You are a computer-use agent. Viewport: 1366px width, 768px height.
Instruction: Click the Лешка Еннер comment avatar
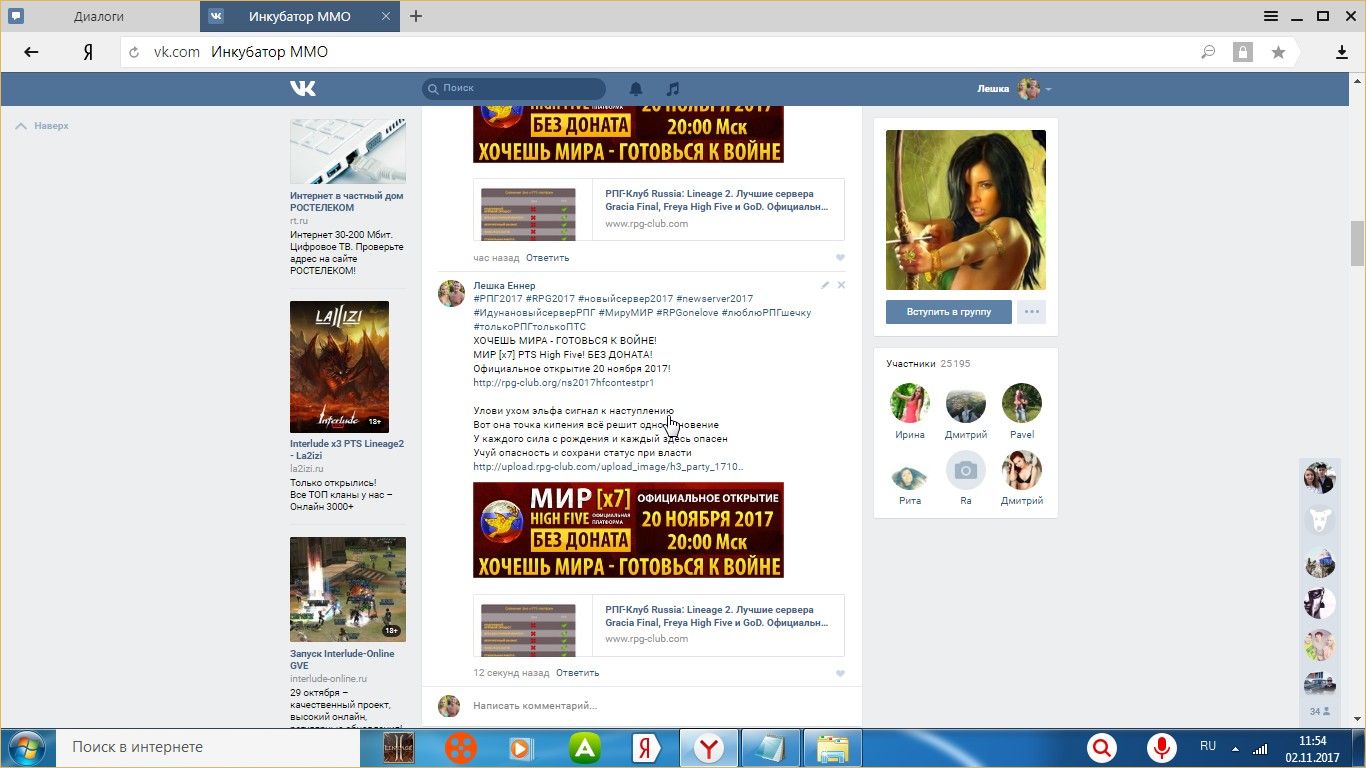coord(450,293)
